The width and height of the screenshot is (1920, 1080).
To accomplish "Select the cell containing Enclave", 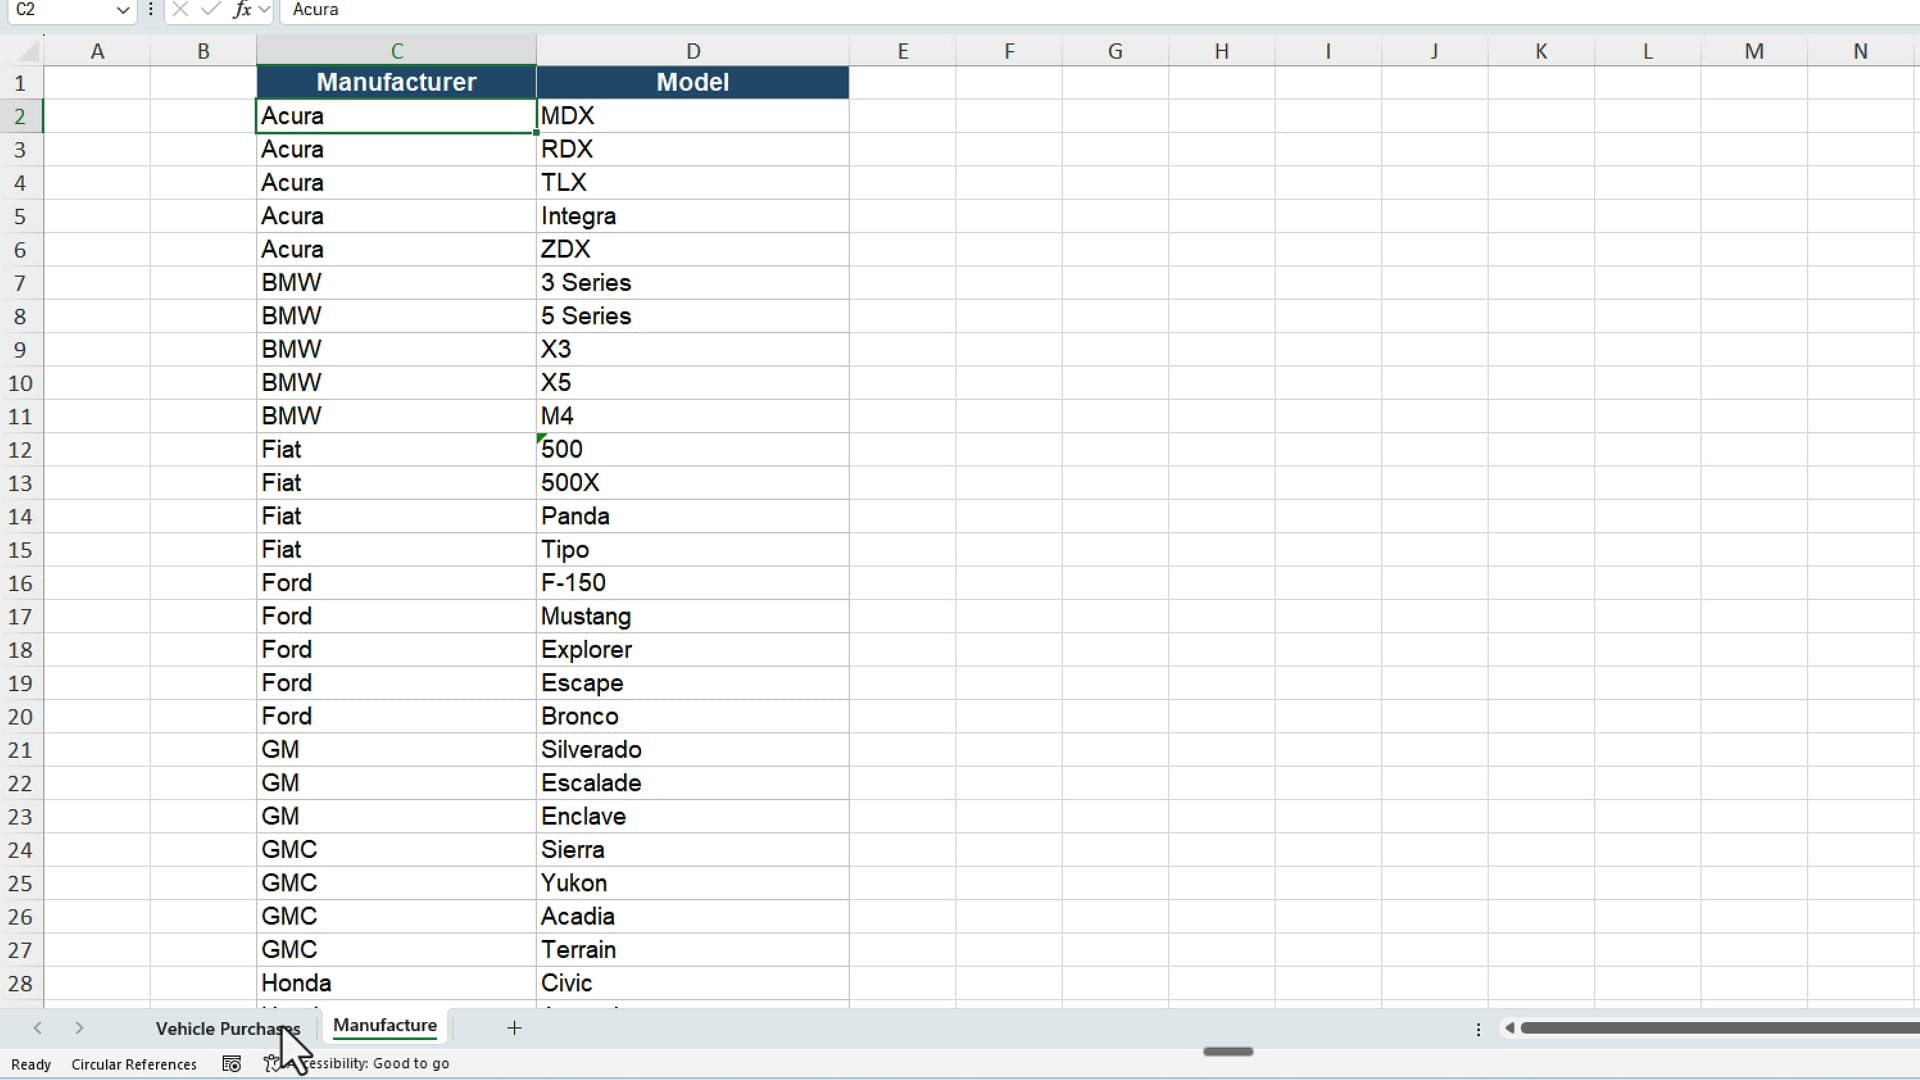I will (693, 816).
